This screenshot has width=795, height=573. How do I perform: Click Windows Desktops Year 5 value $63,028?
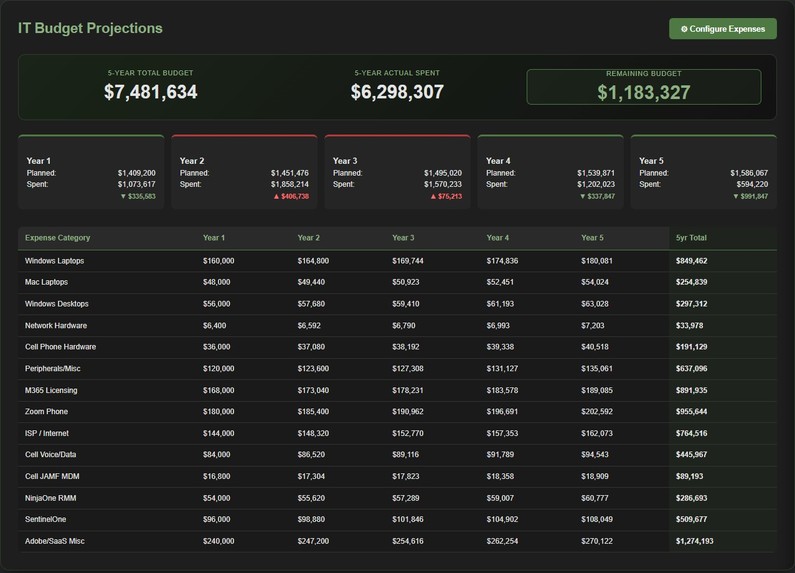coord(595,304)
